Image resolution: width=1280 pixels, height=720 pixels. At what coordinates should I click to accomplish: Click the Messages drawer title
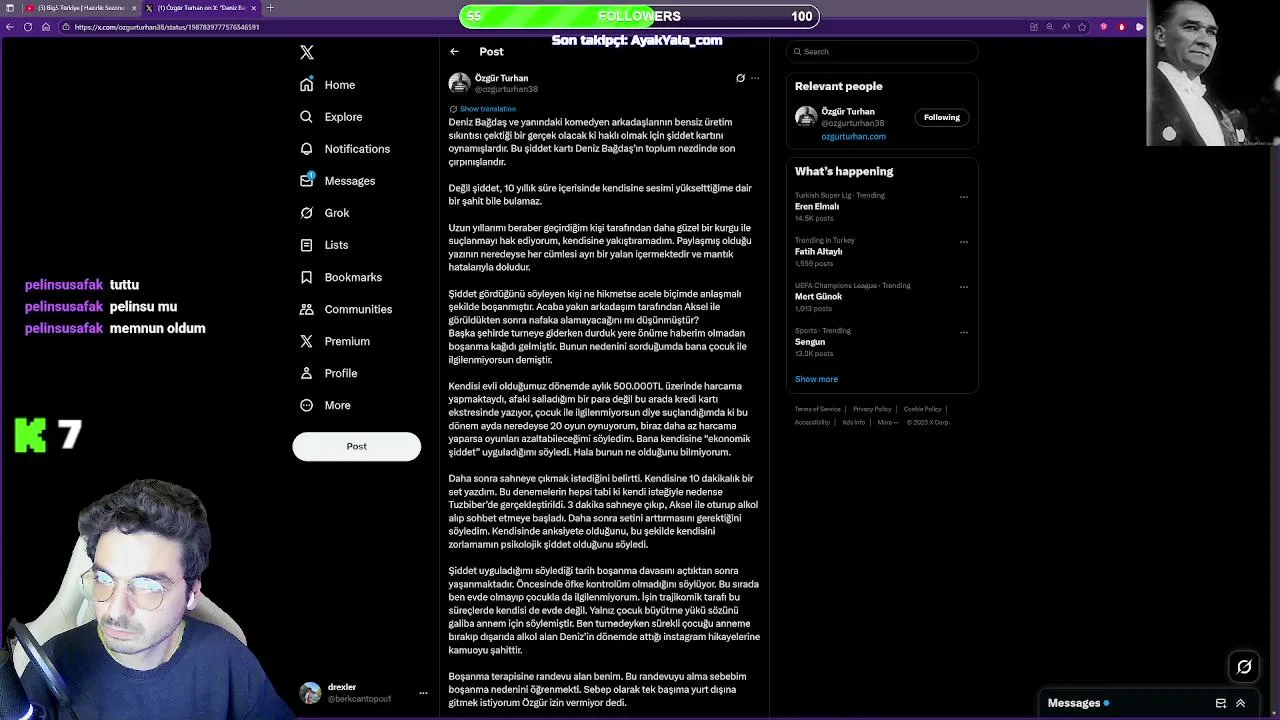1074,703
